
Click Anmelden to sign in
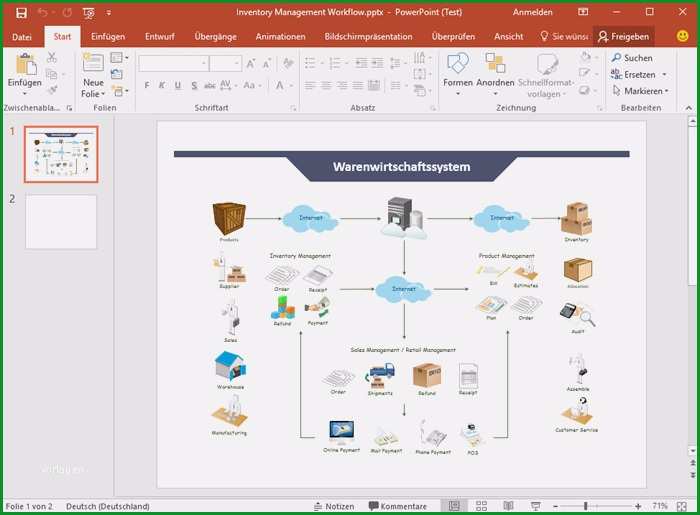click(533, 12)
